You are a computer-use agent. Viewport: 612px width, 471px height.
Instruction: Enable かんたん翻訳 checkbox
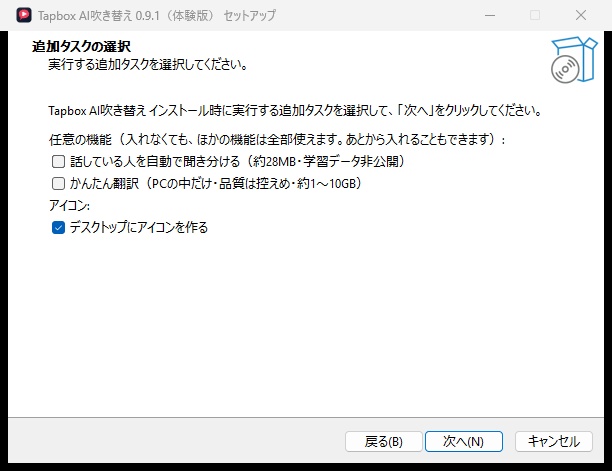click(x=59, y=183)
